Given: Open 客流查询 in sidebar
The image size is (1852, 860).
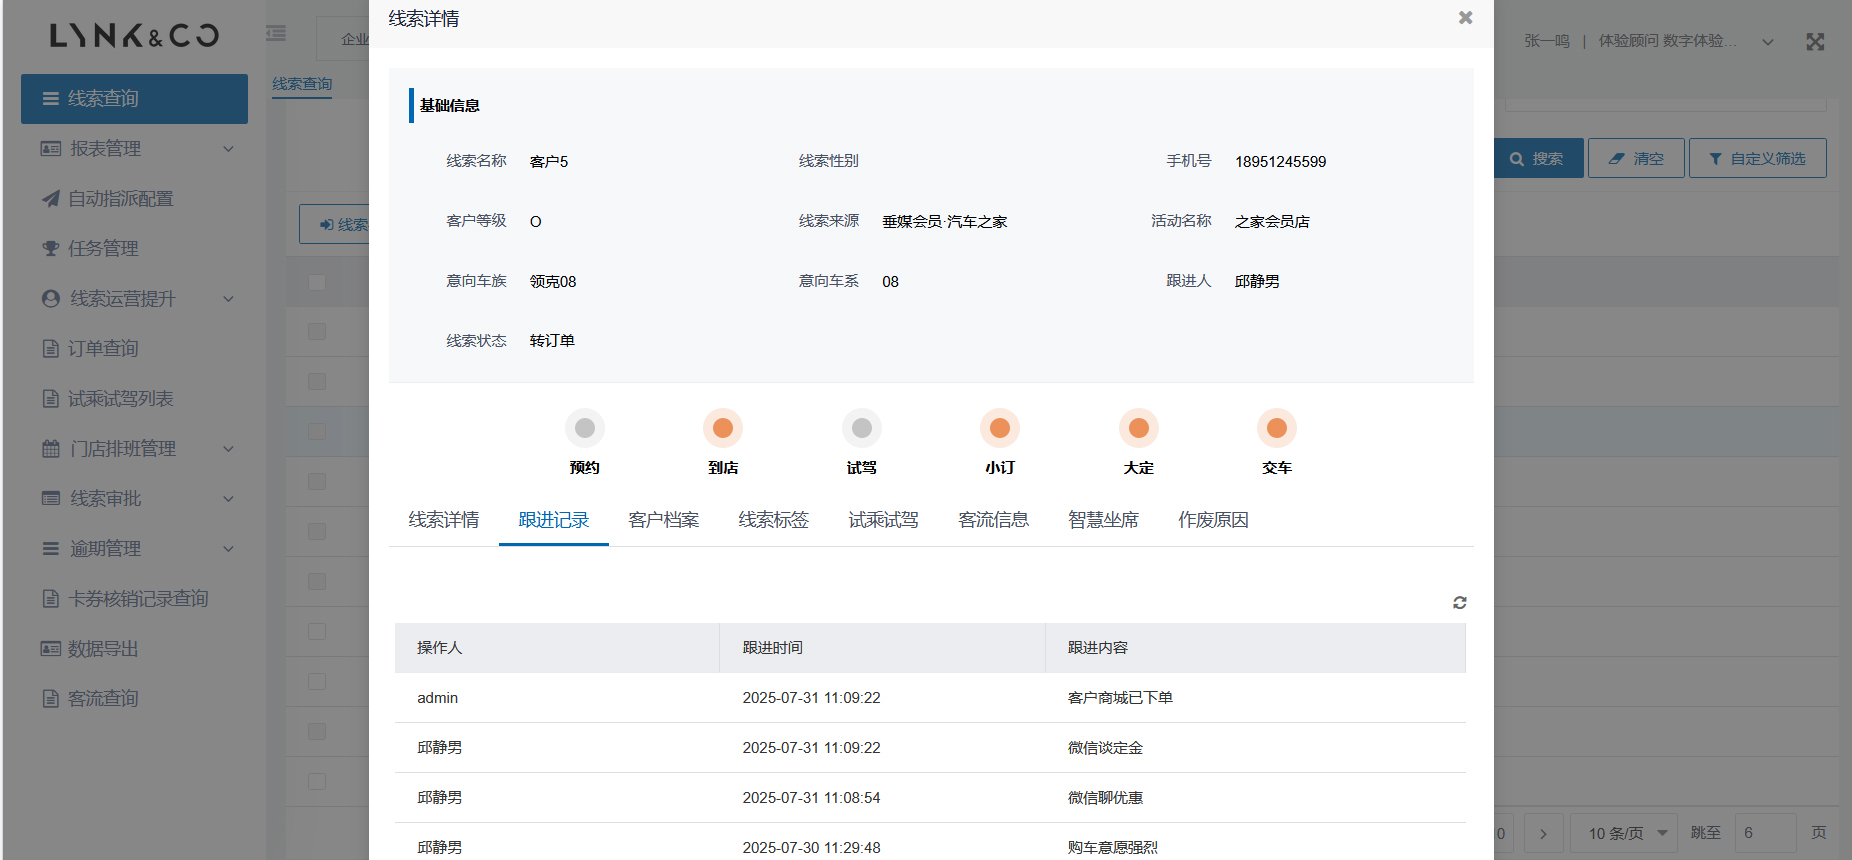Looking at the screenshot, I should coord(134,699).
